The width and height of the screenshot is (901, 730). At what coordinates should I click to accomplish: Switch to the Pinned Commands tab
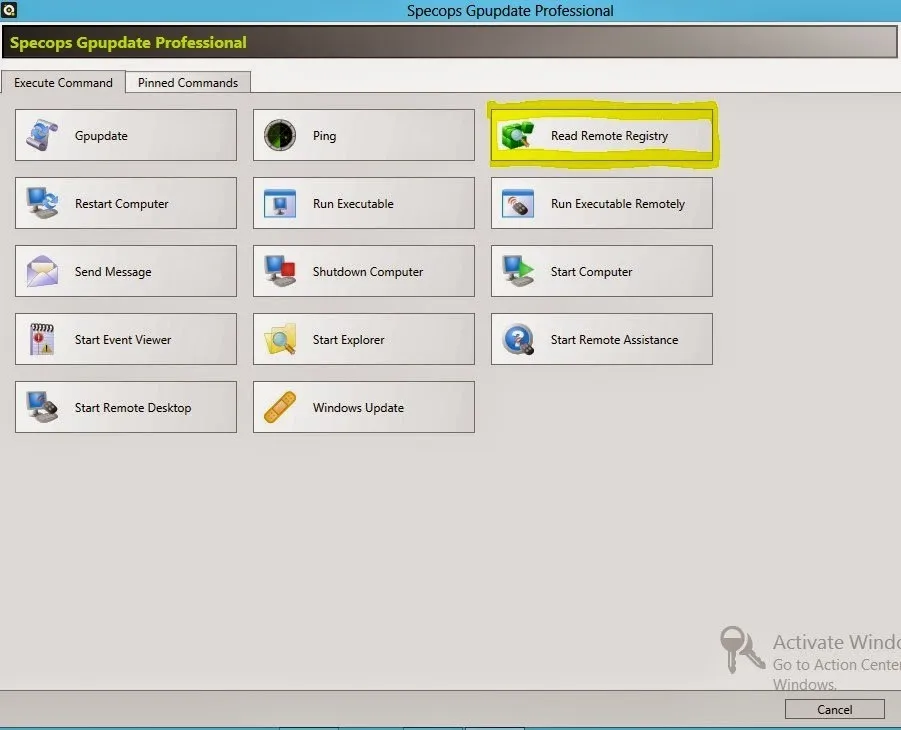pyautogui.click(x=188, y=82)
